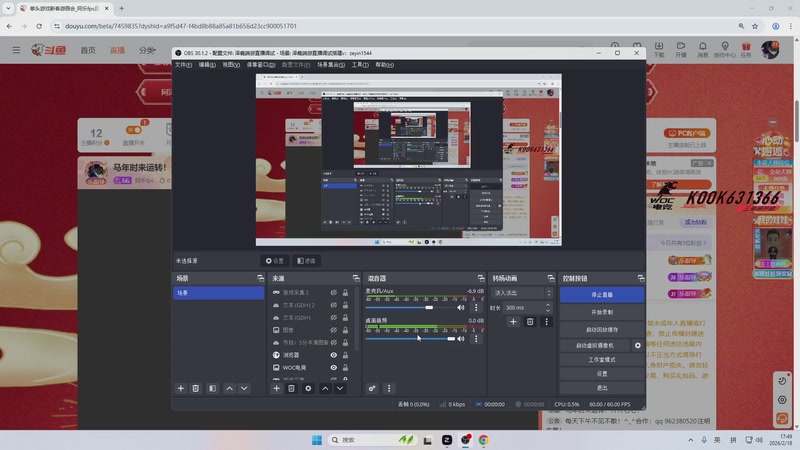800x450 pixels.
Task: Click 启动回放缓存 replay buffer button
Action: point(602,330)
